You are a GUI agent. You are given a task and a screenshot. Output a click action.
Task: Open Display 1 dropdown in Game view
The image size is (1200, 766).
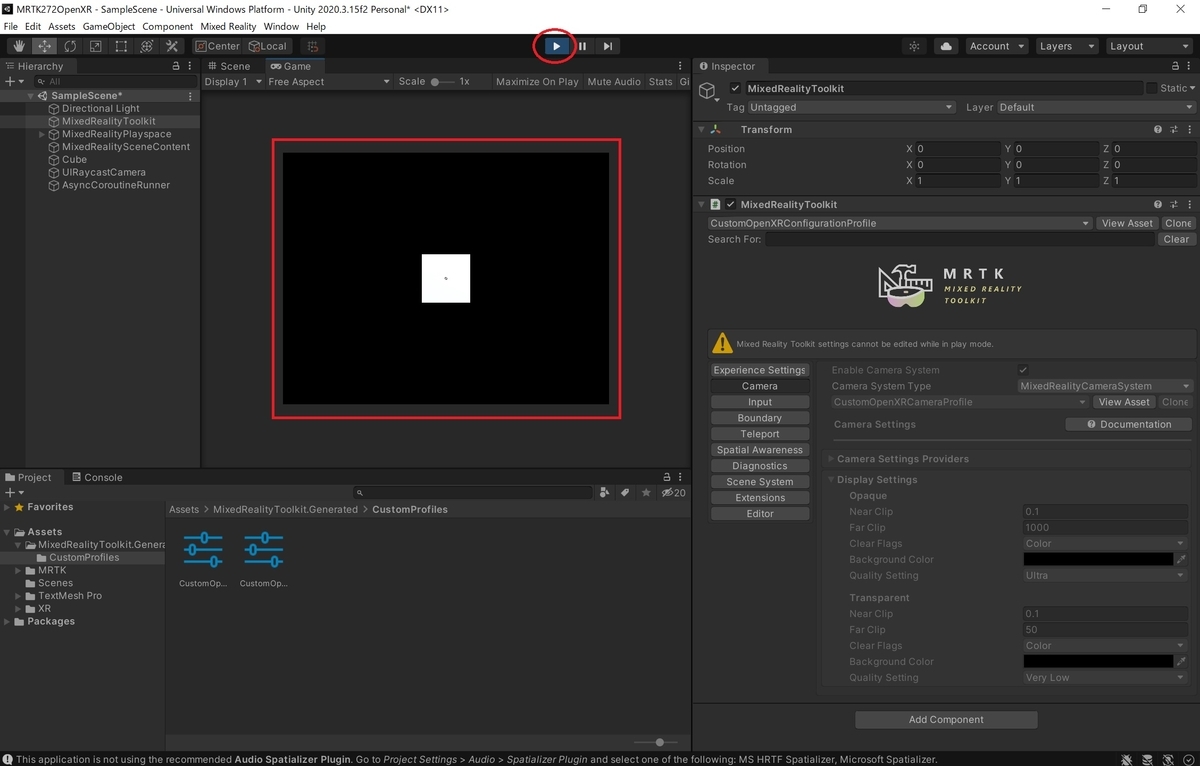tap(233, 82)
